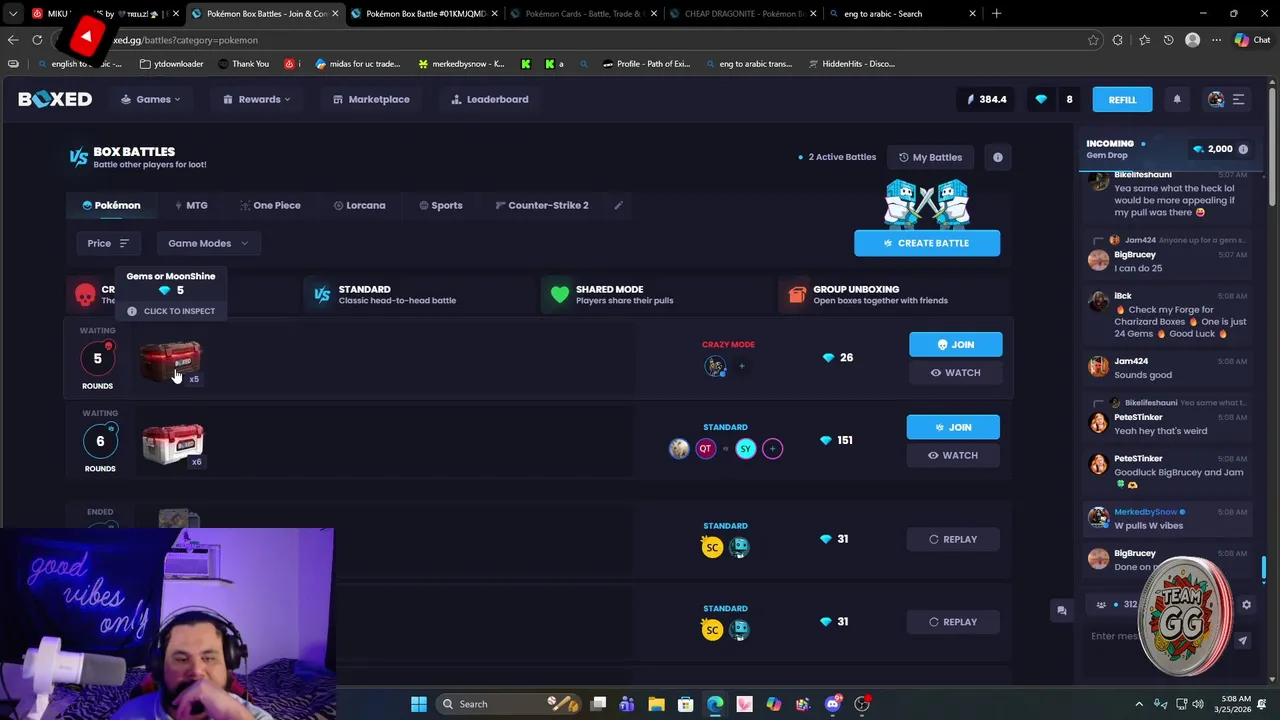Image resolution: width=1280 pixels, height=720 pixels.
Task: Open the Price sort dropdown
Action: tap(108, 243)
